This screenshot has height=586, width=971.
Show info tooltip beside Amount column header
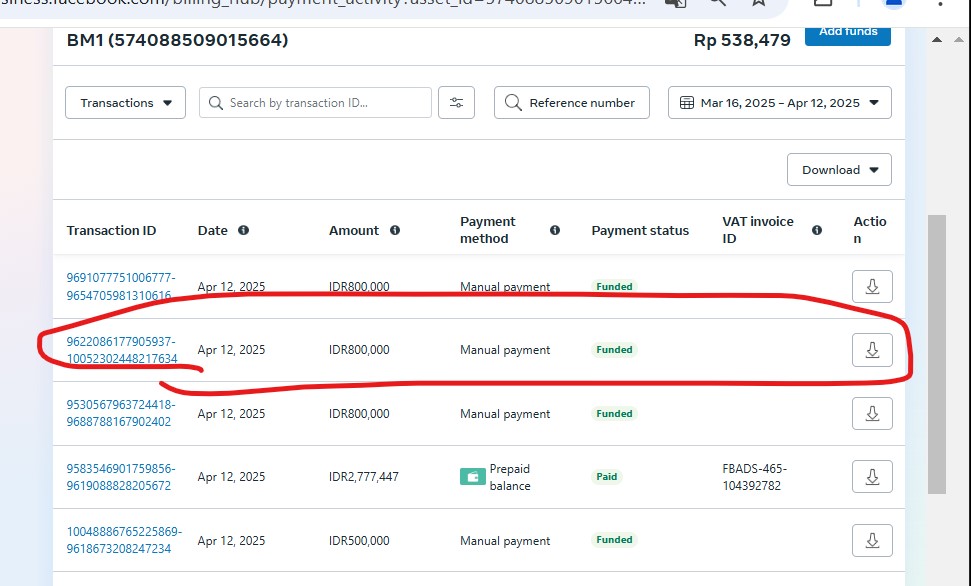[x=394, y=230]
